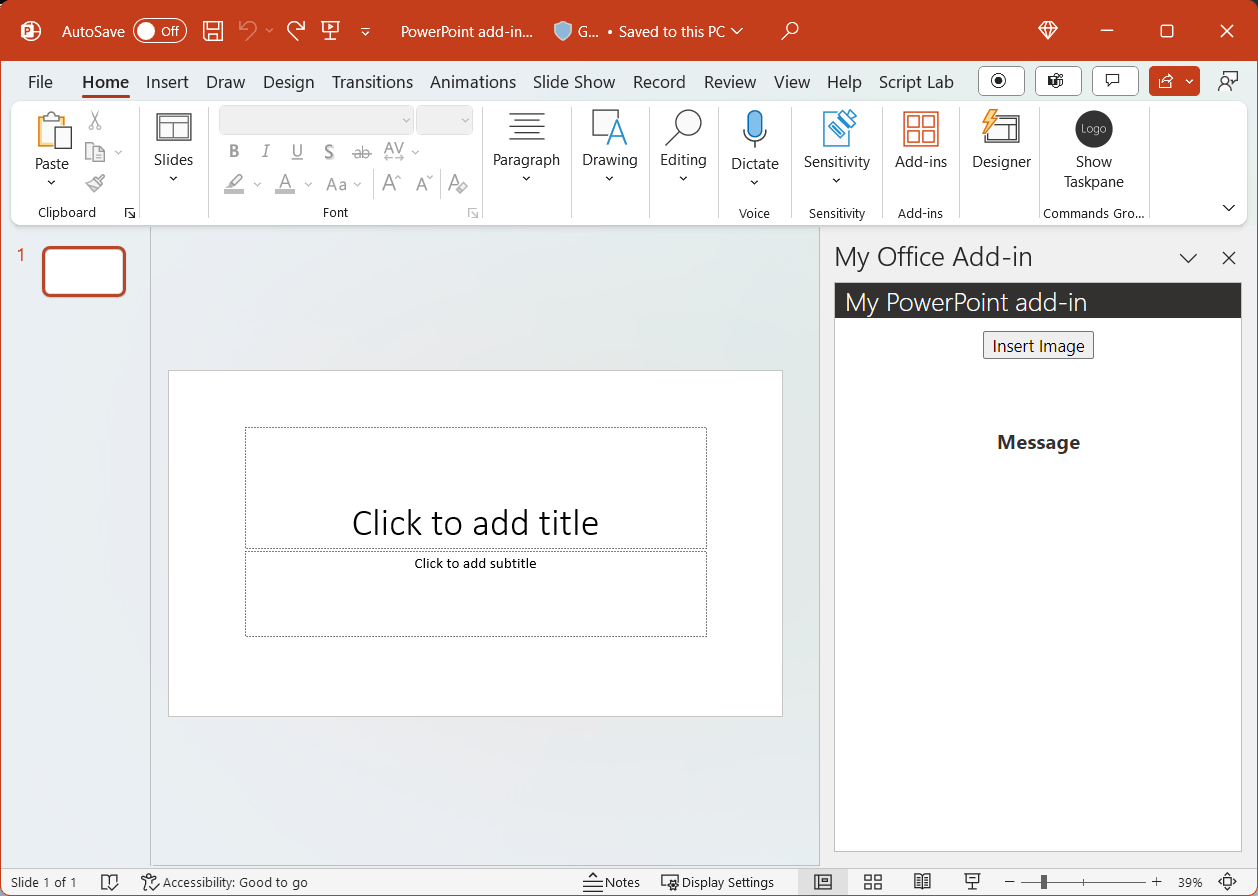Click the Insert Image button
The height and width of the screenshot is (896, 1258).
pyautogui.click(x=1038, y=344)
